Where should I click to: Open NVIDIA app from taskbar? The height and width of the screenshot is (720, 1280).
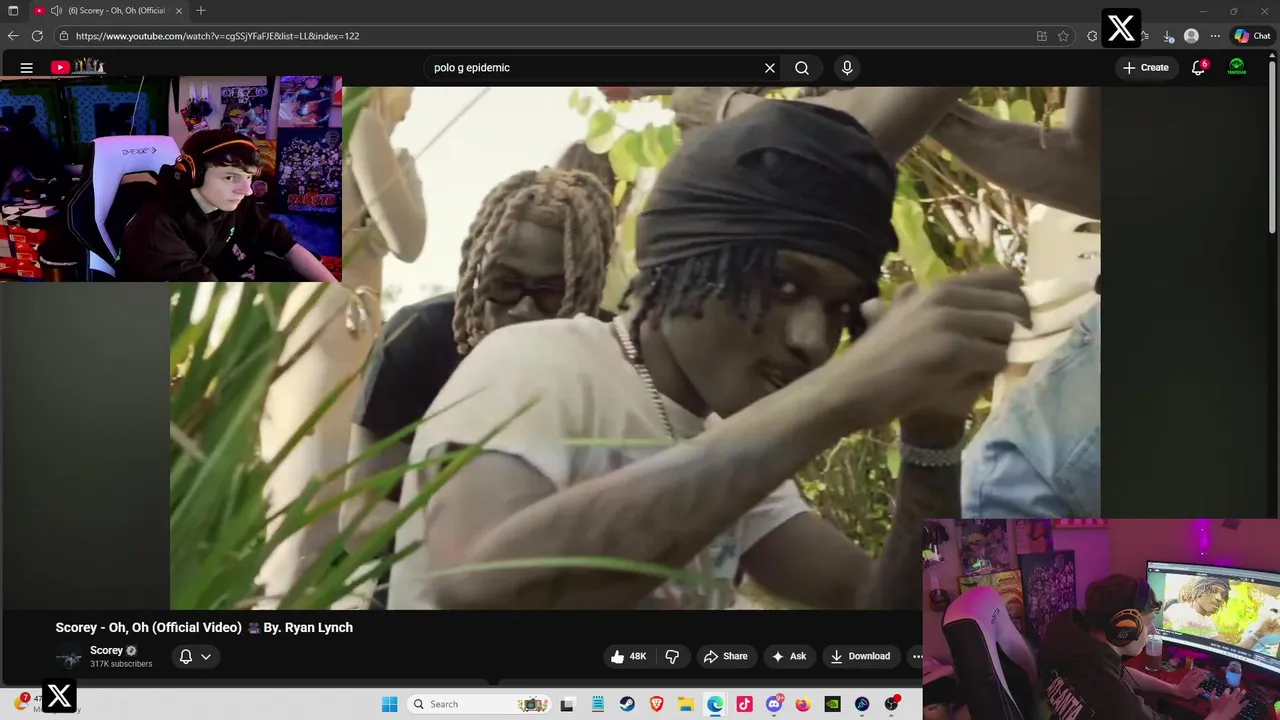point(832,704)
